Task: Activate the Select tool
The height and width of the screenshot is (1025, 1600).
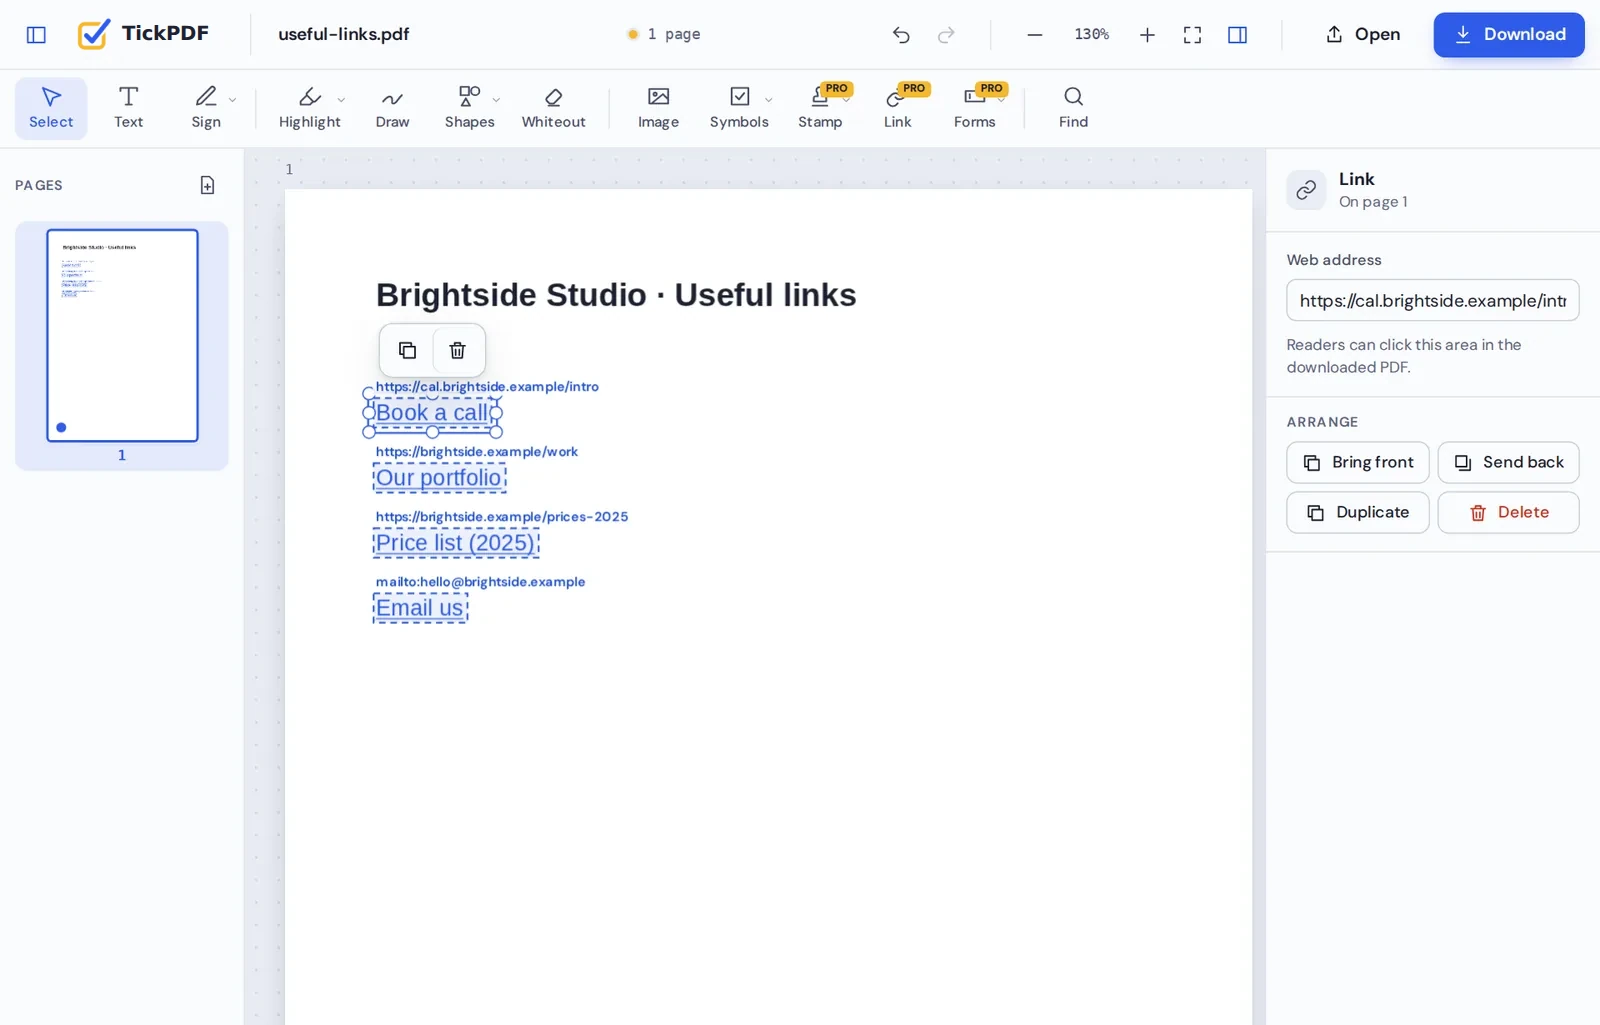Action: (x=51, y=108)
